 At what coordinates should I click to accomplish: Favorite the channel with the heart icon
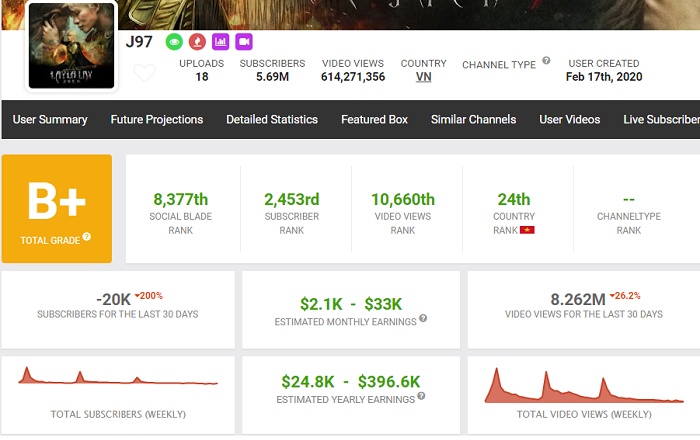(145, 72)
